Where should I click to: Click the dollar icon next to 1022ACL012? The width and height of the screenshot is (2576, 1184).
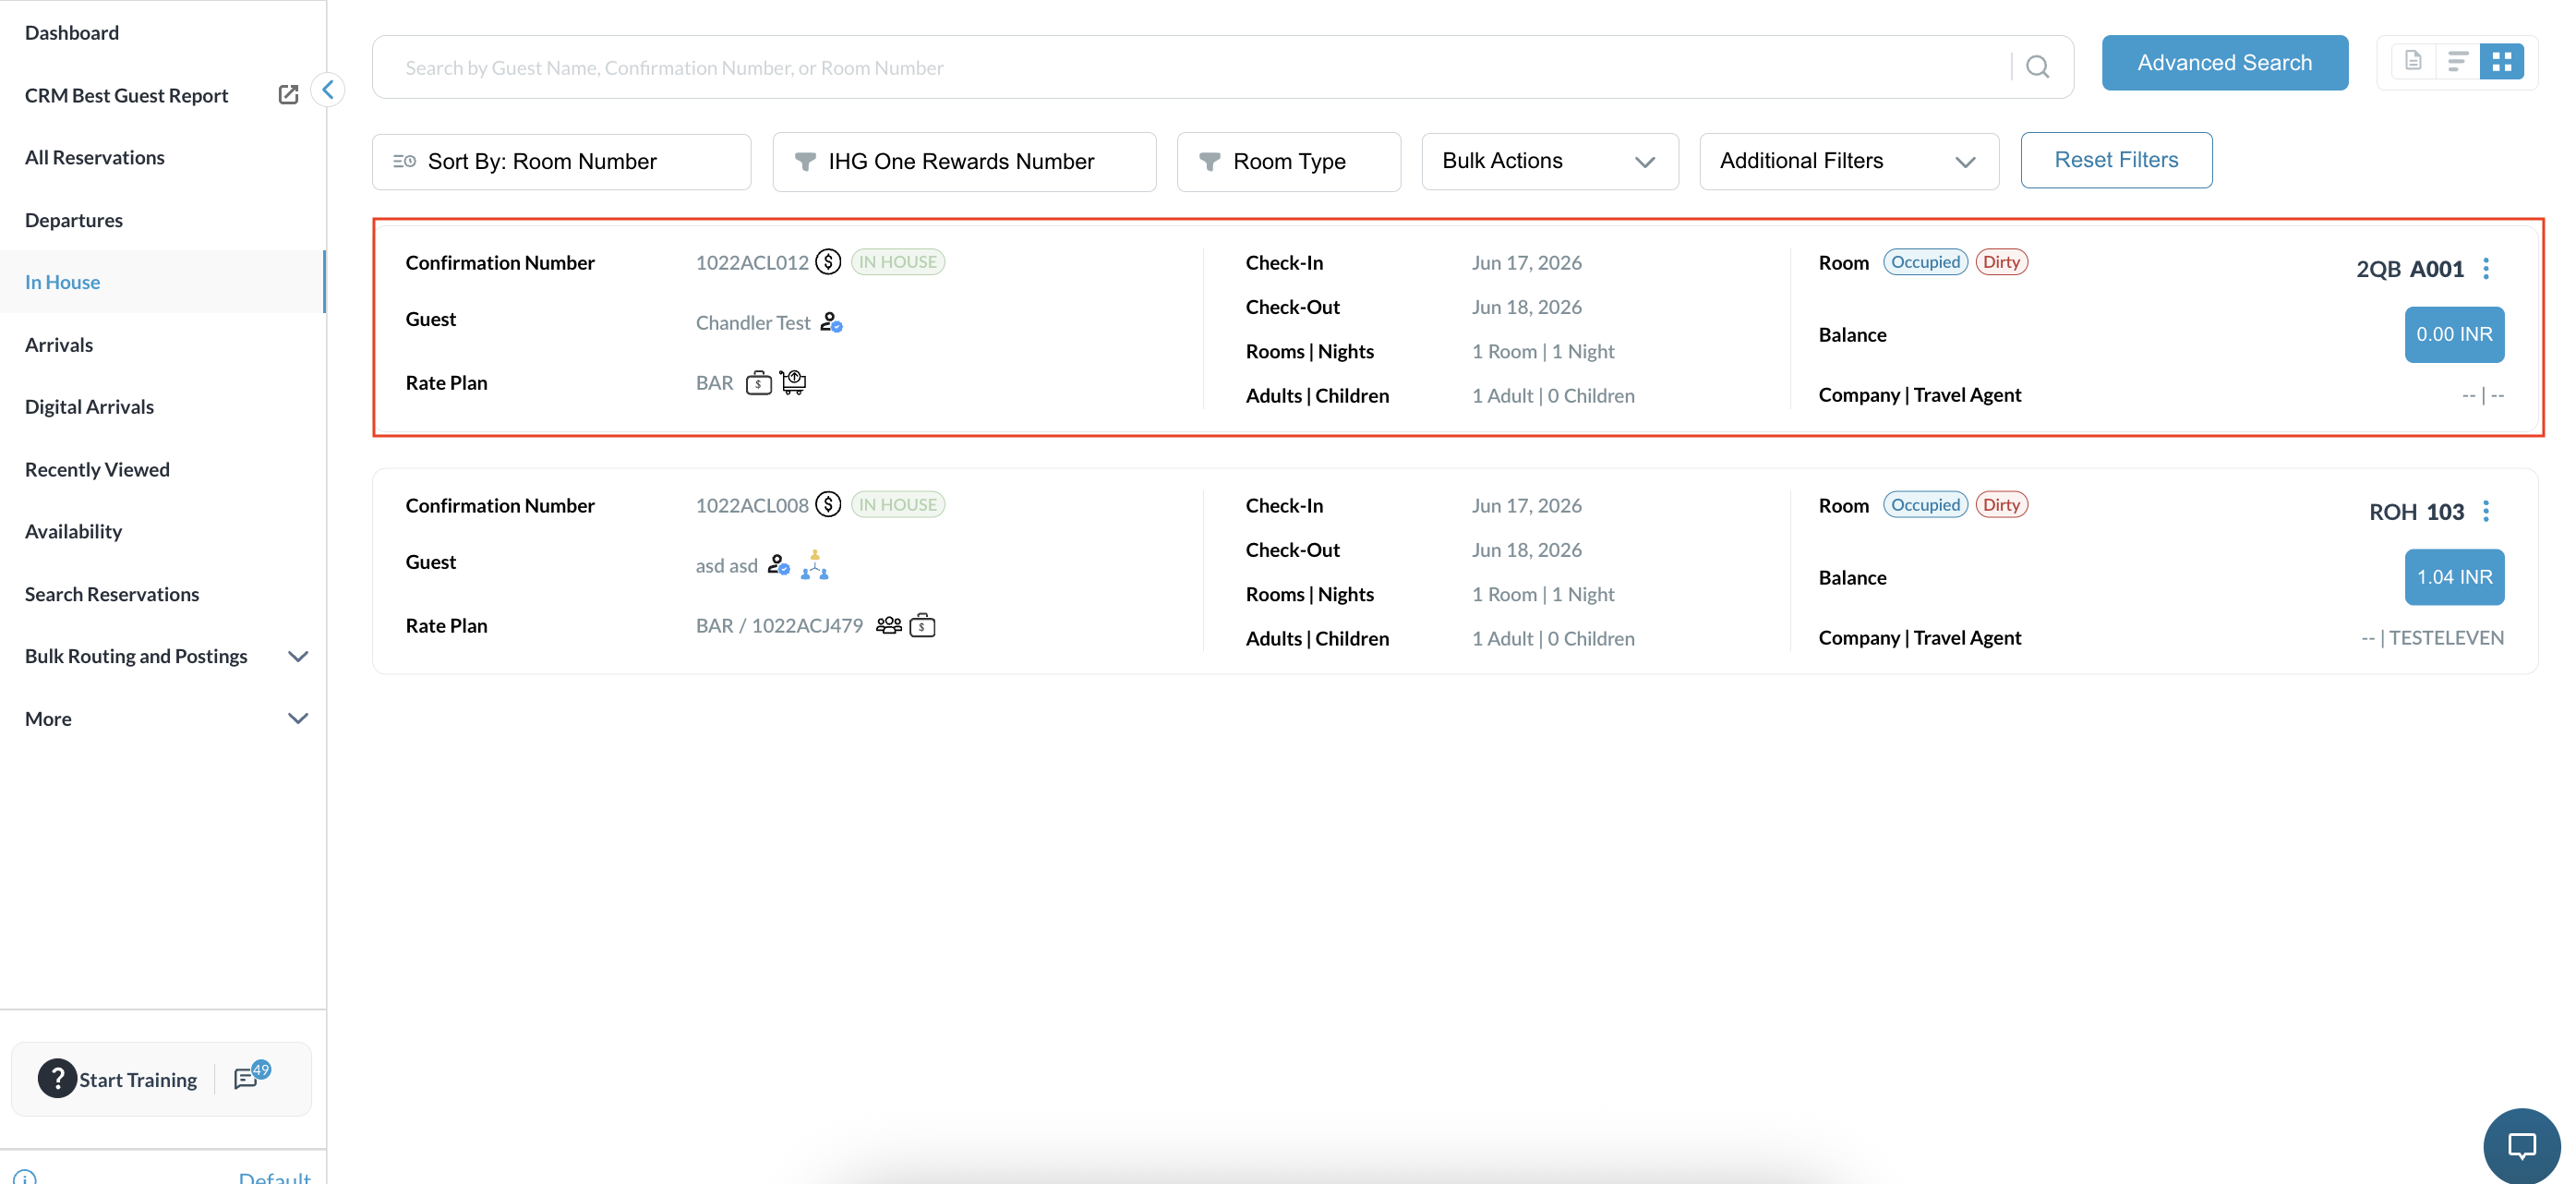[828, 262]
